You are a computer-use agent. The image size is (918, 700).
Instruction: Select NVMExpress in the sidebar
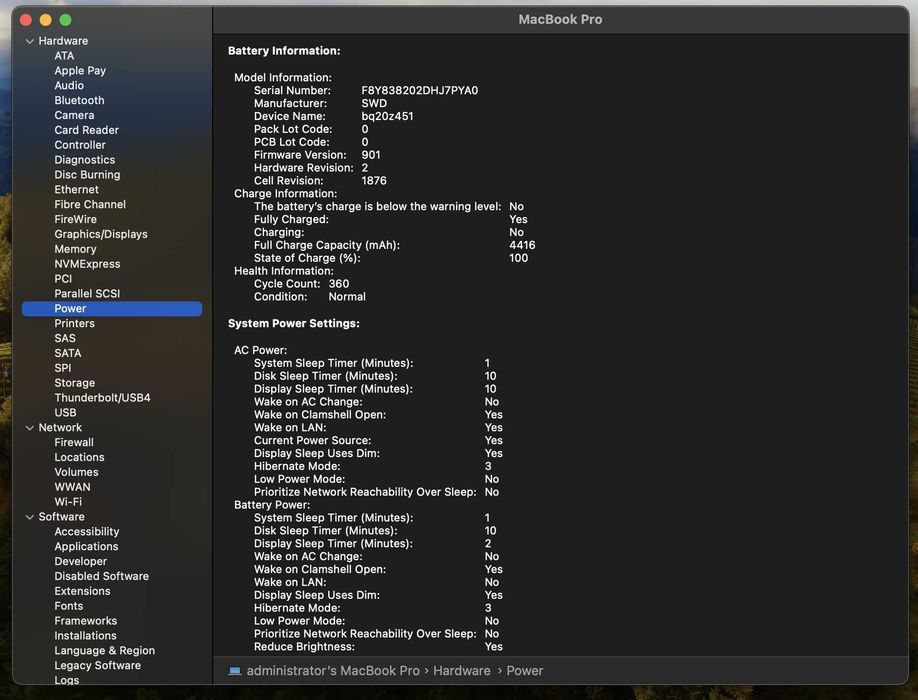click(87, 264)
